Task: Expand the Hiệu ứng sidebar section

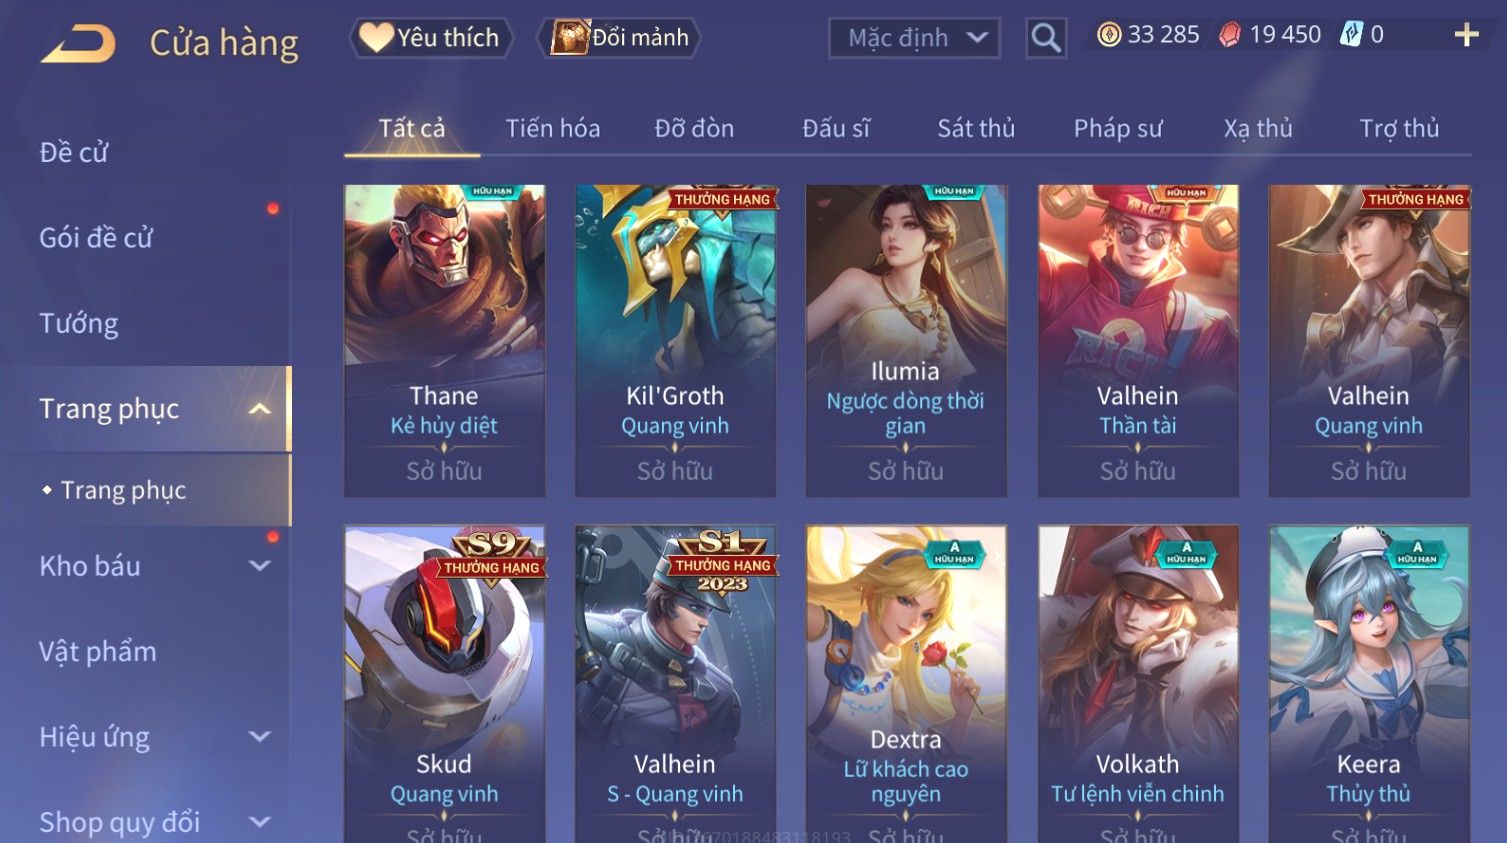Action: [x=259, y=737]
